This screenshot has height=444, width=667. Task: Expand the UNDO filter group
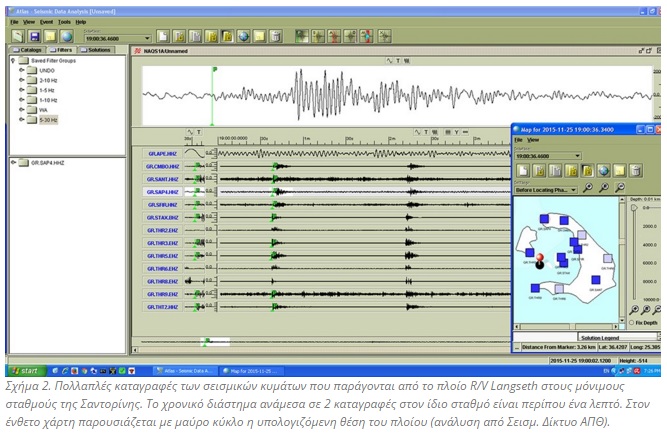22,70
